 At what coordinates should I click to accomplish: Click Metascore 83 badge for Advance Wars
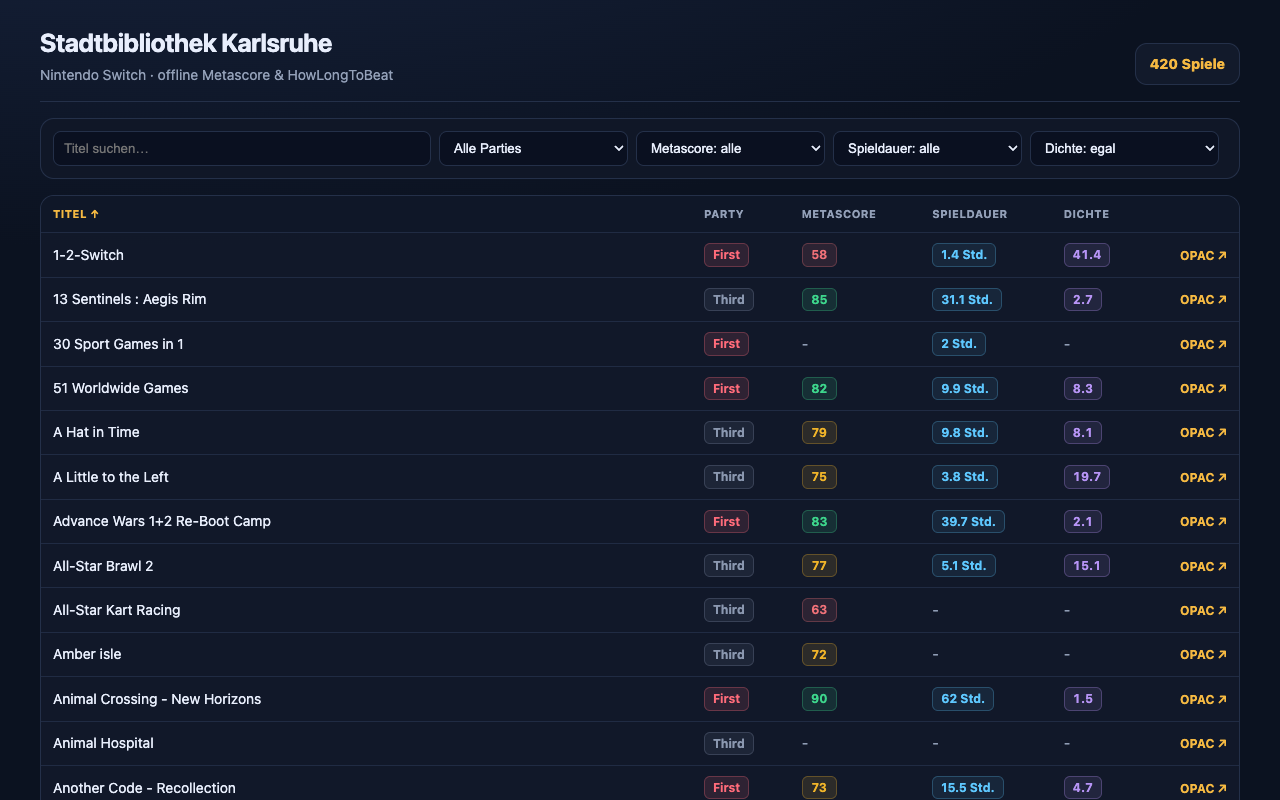coord(819,521)
